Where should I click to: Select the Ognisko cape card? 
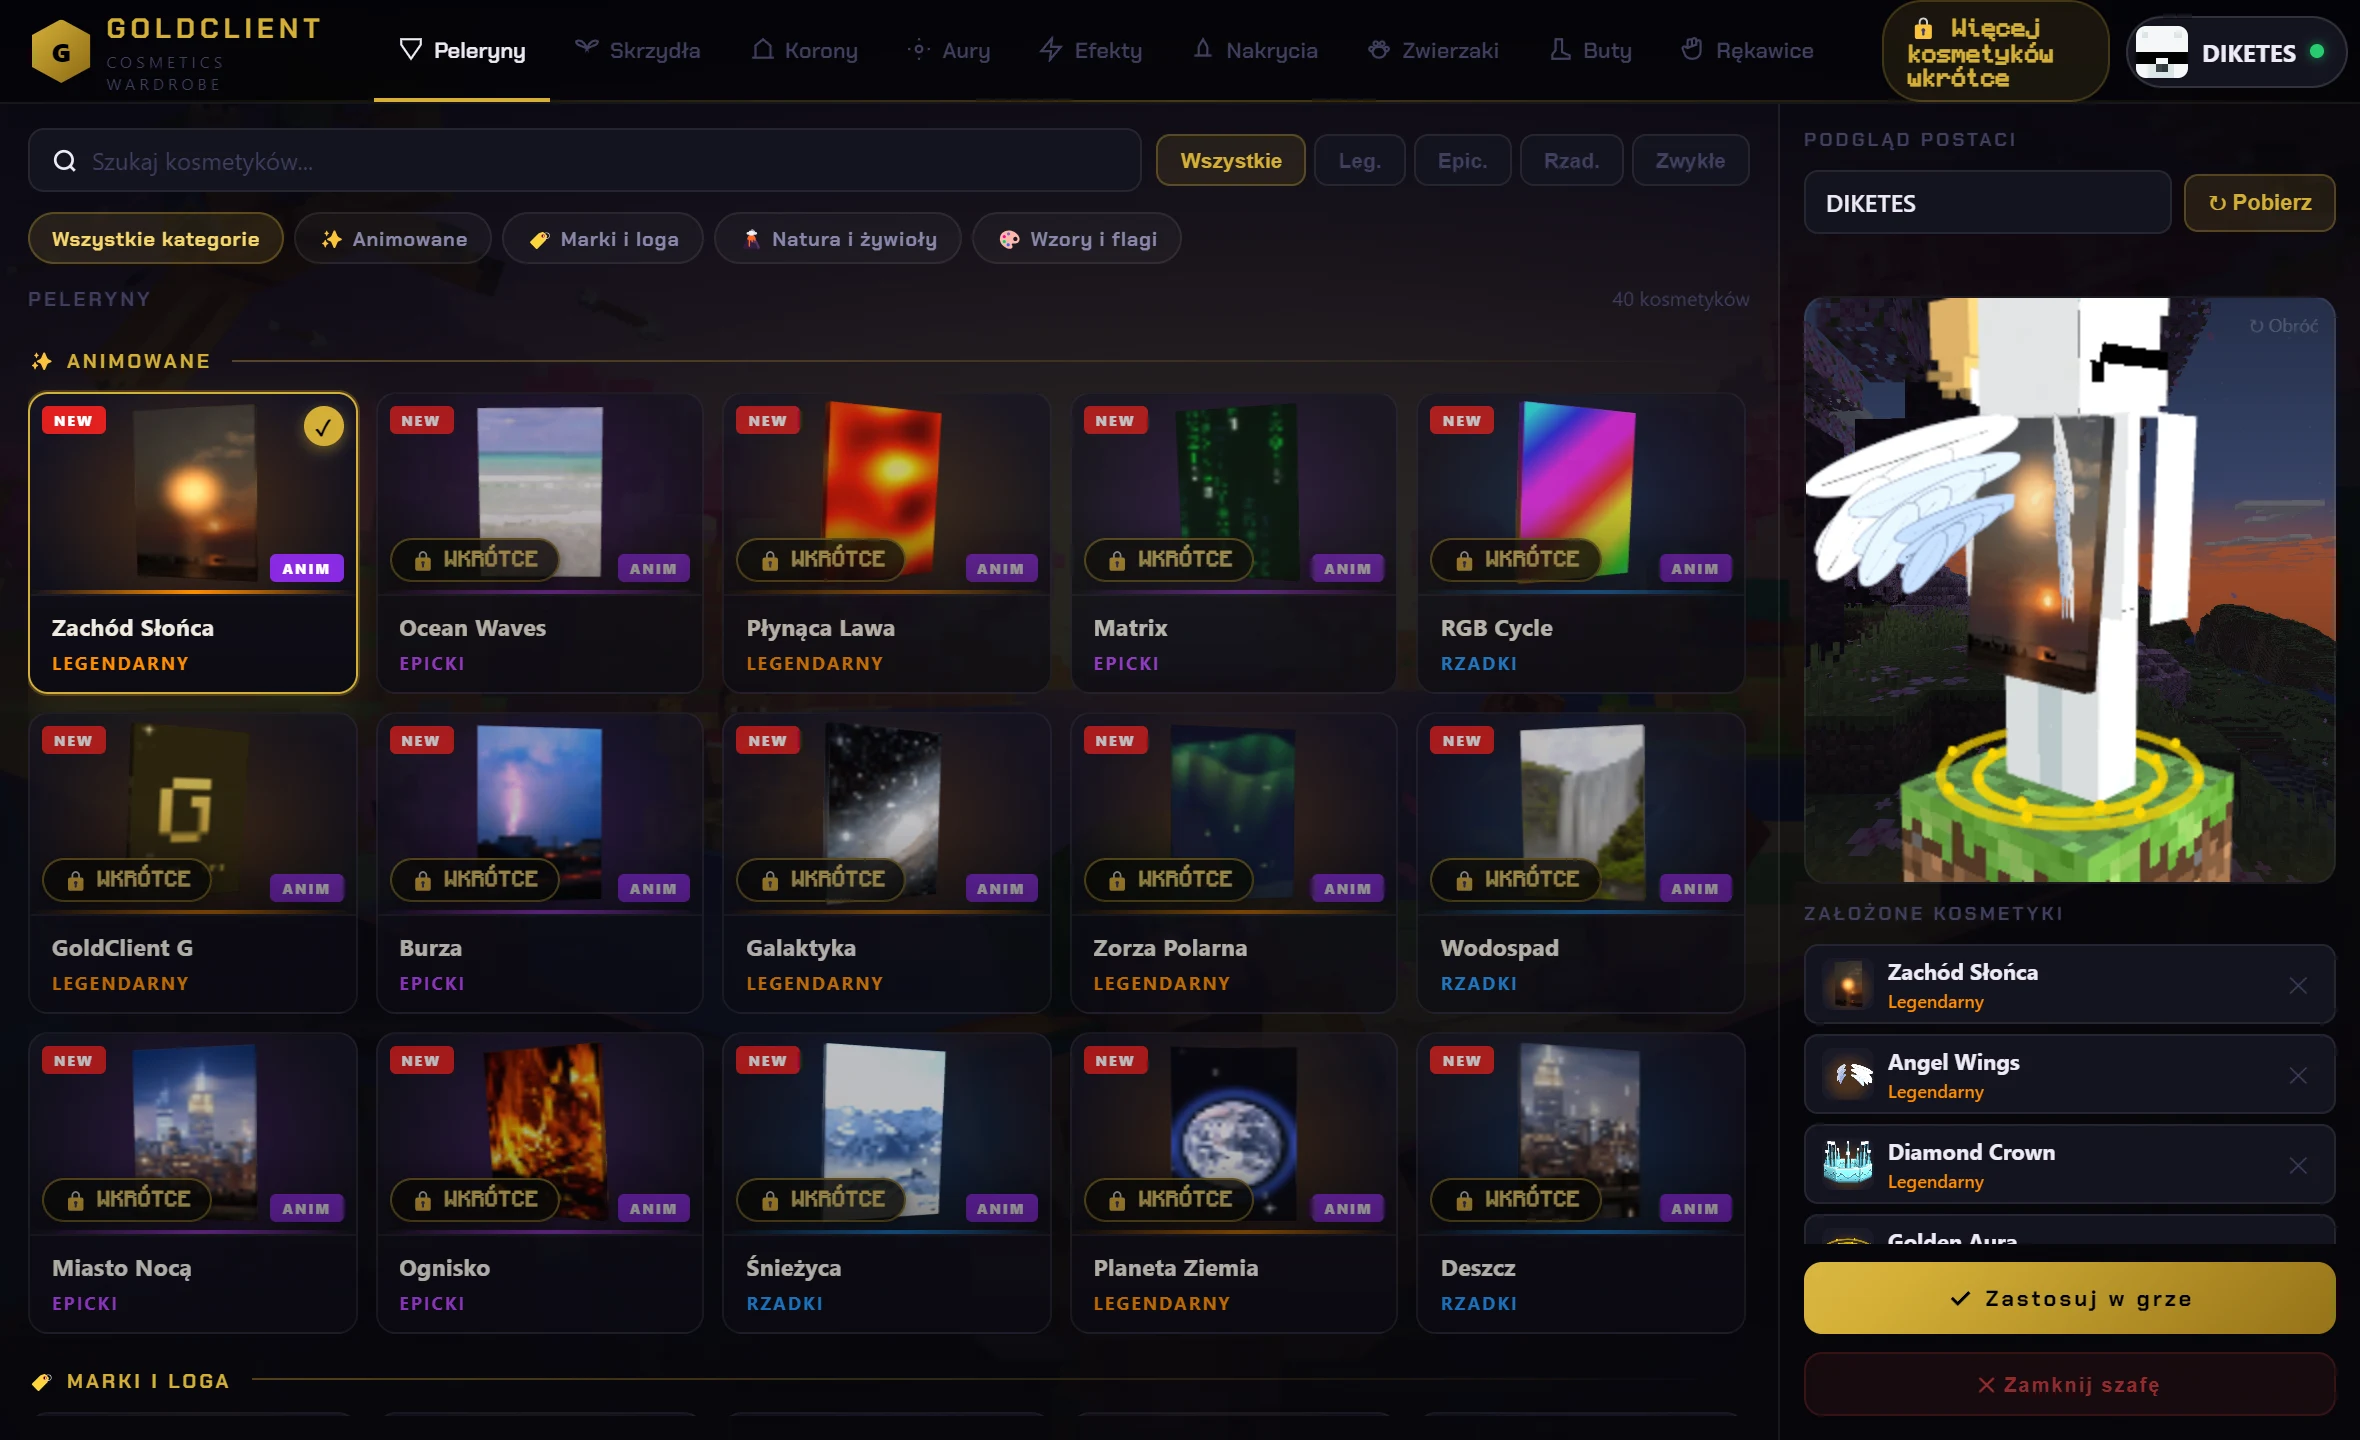point(540,1183)
